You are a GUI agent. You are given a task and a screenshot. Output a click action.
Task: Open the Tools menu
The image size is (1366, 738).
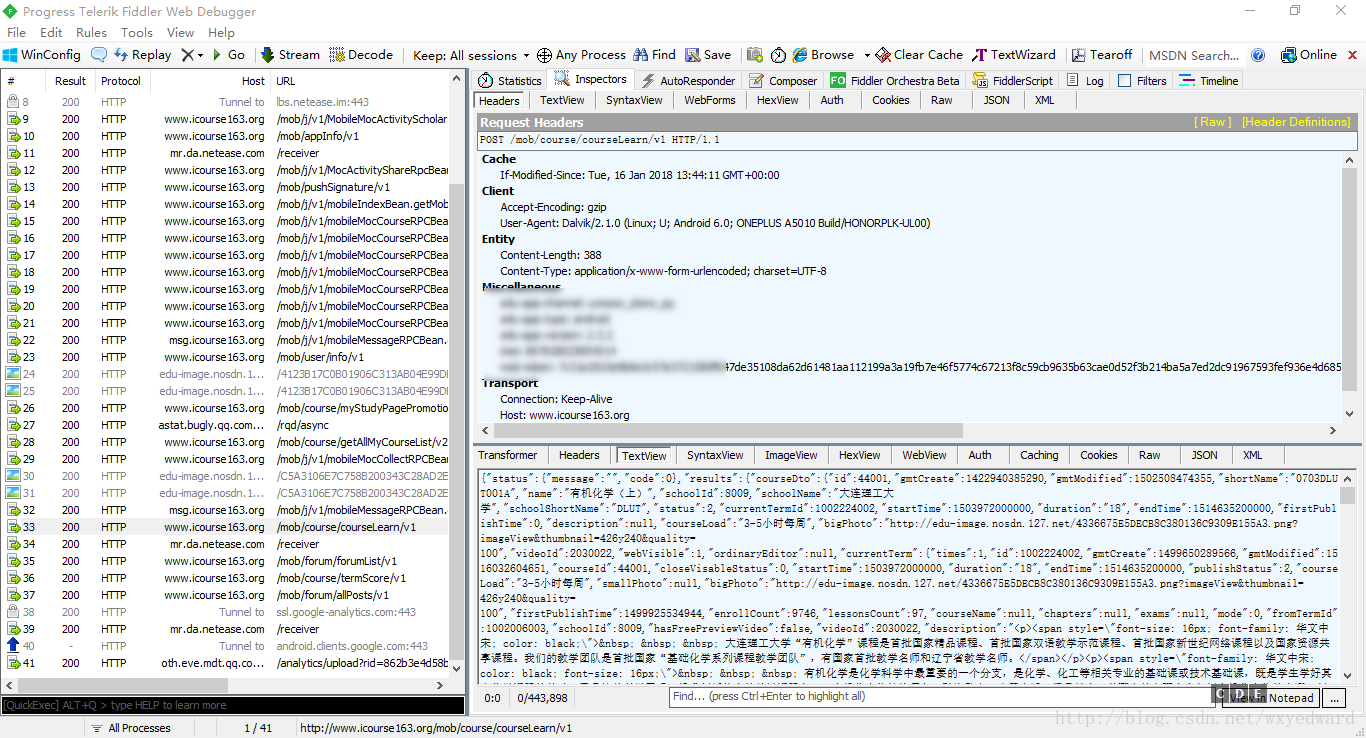click(x=137, y=32)
